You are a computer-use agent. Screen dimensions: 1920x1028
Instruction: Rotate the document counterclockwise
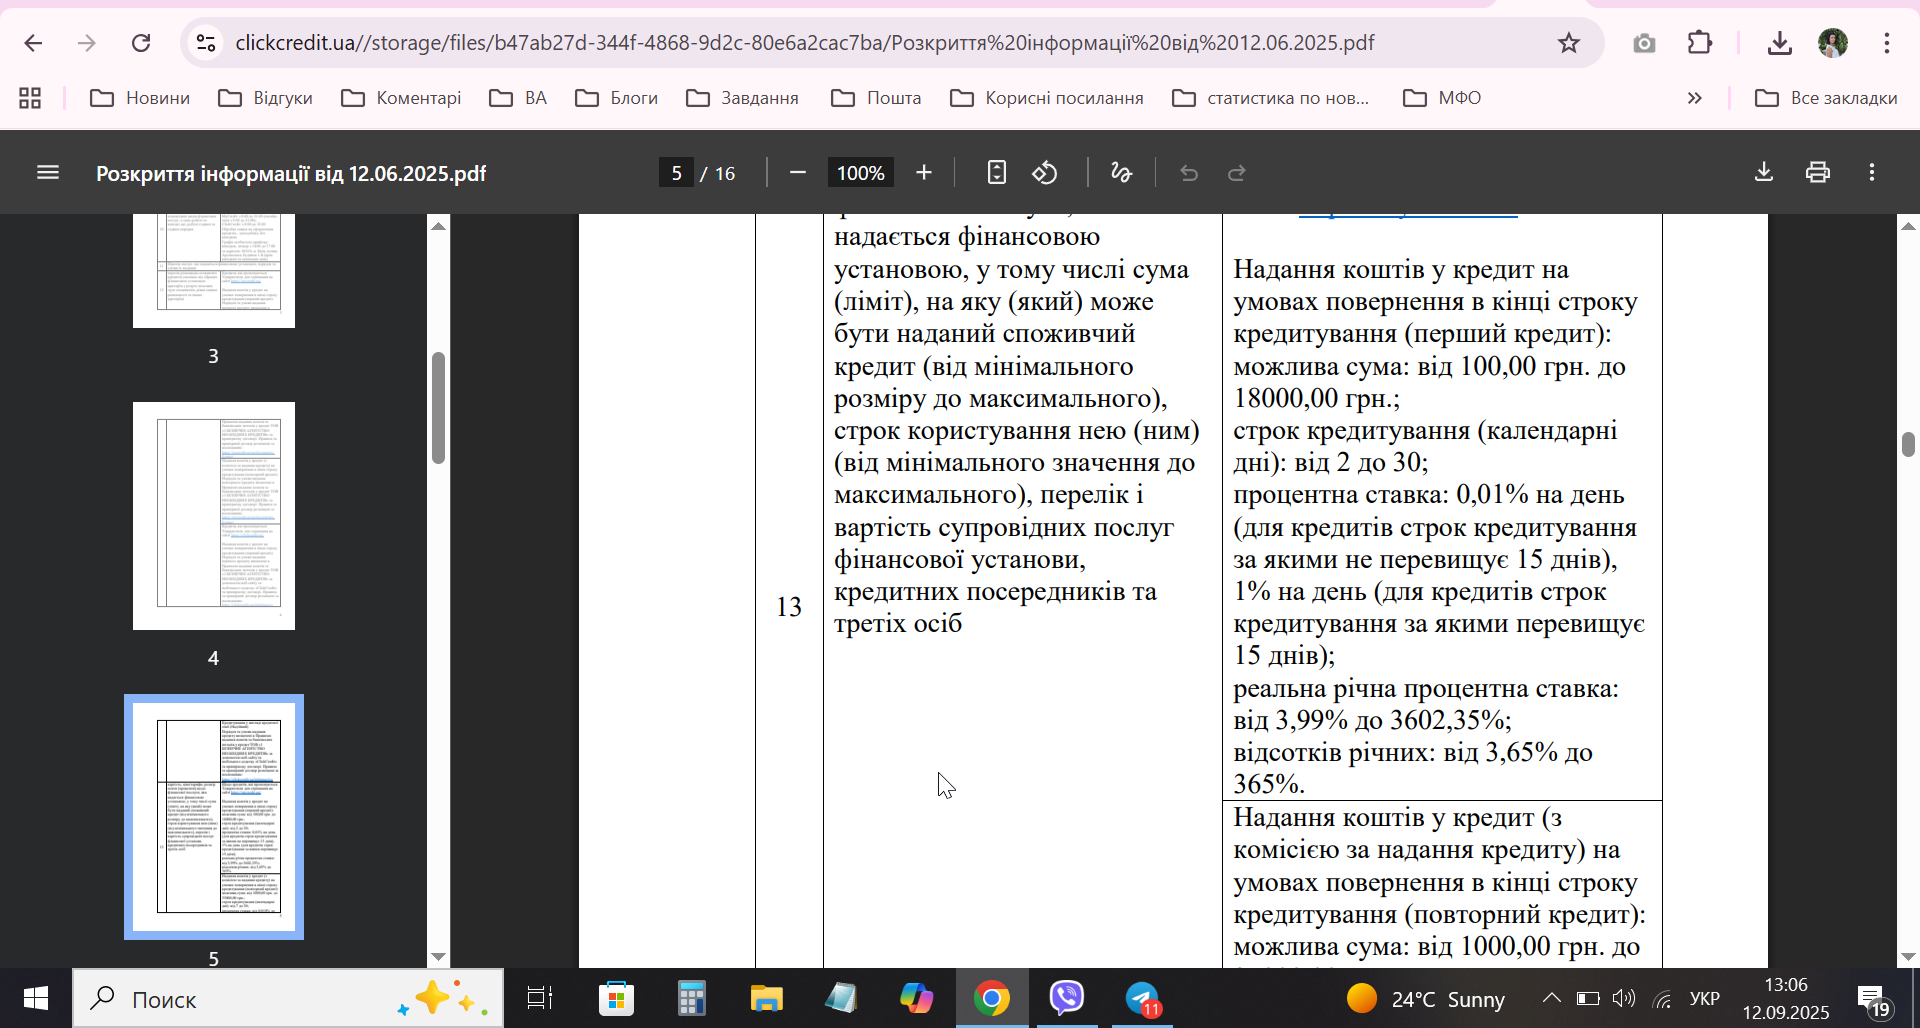(1045, 173)
